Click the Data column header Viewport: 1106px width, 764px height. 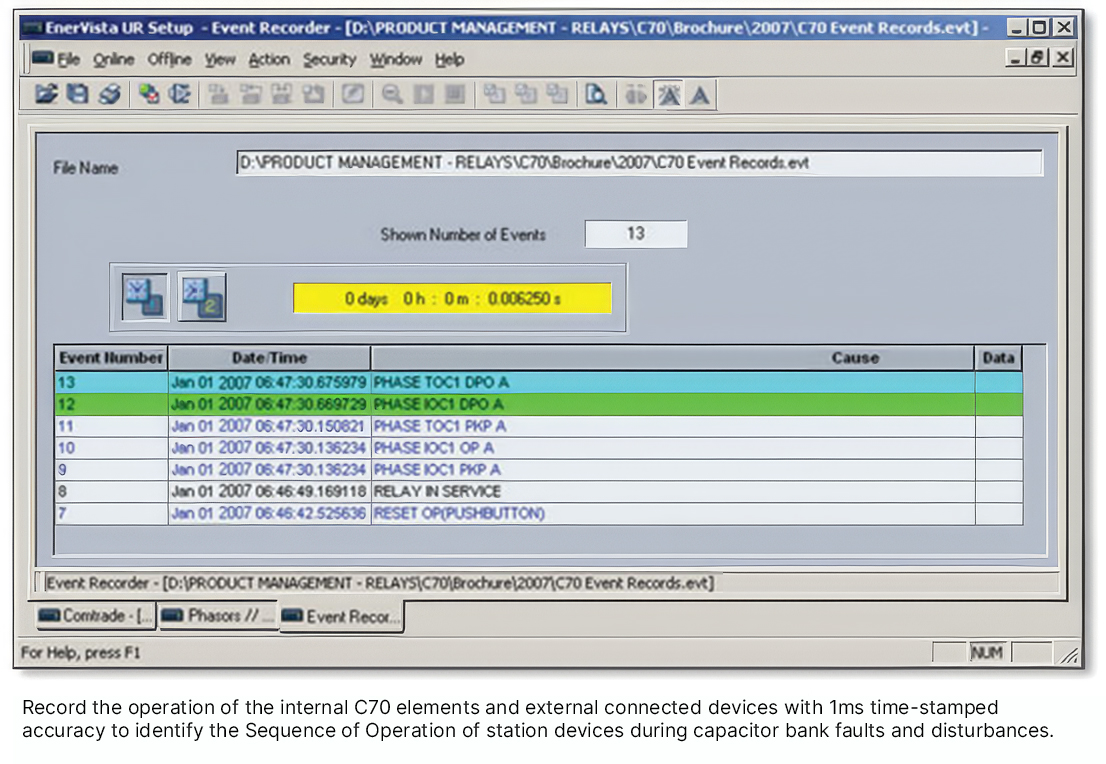(x=998, y=358)
